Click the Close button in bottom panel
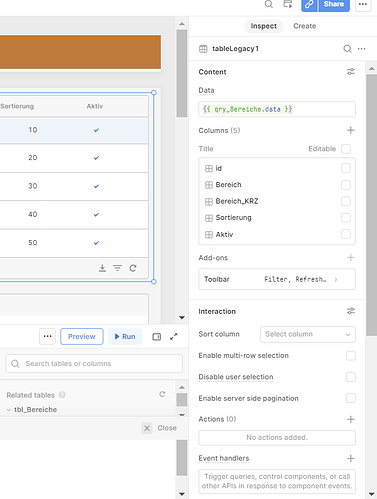Image resolution: width=377 pixels, height=499 pixels. point(159,428)
